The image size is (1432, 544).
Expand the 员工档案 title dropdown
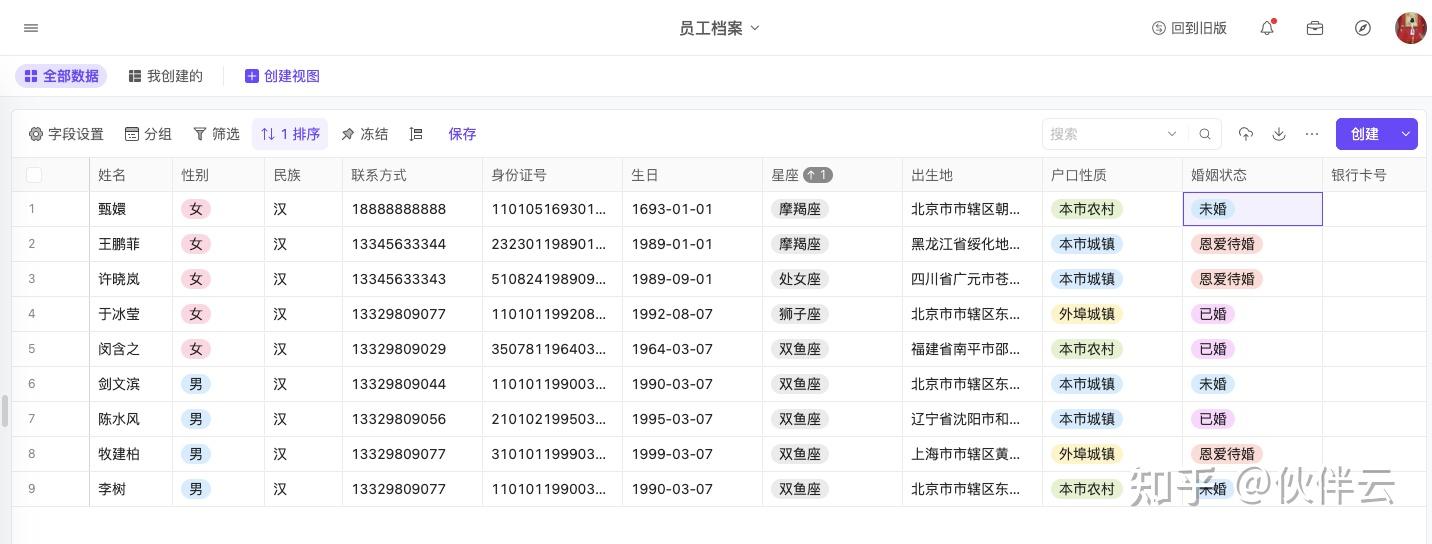[755, 28]
